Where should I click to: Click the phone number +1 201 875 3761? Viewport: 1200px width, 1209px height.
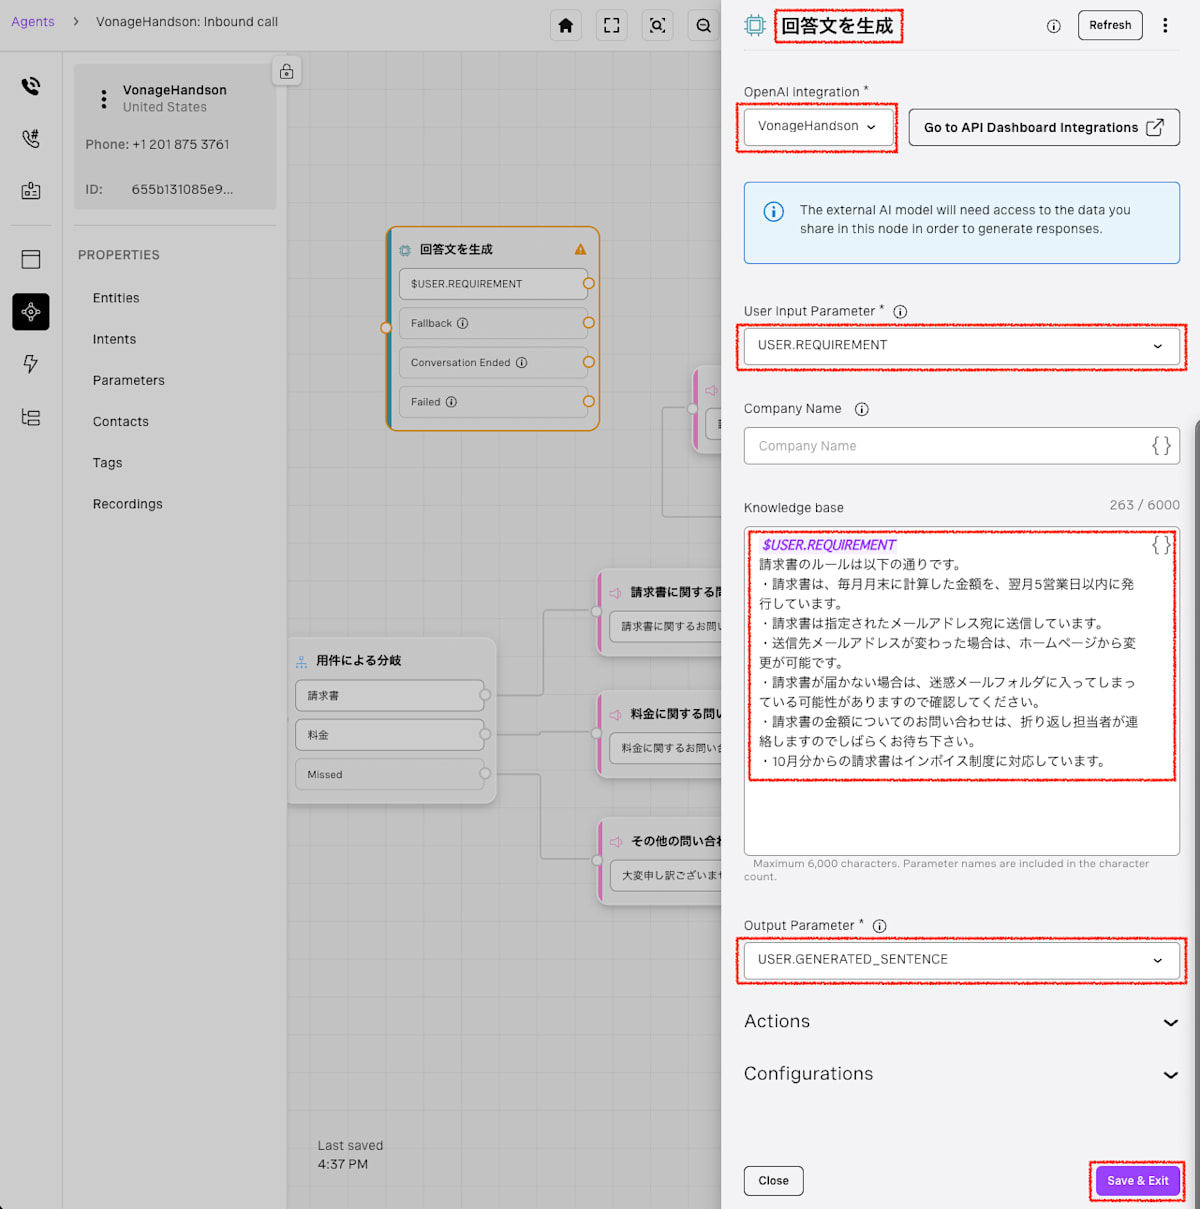pyautogui.click(x=181, y=145)
